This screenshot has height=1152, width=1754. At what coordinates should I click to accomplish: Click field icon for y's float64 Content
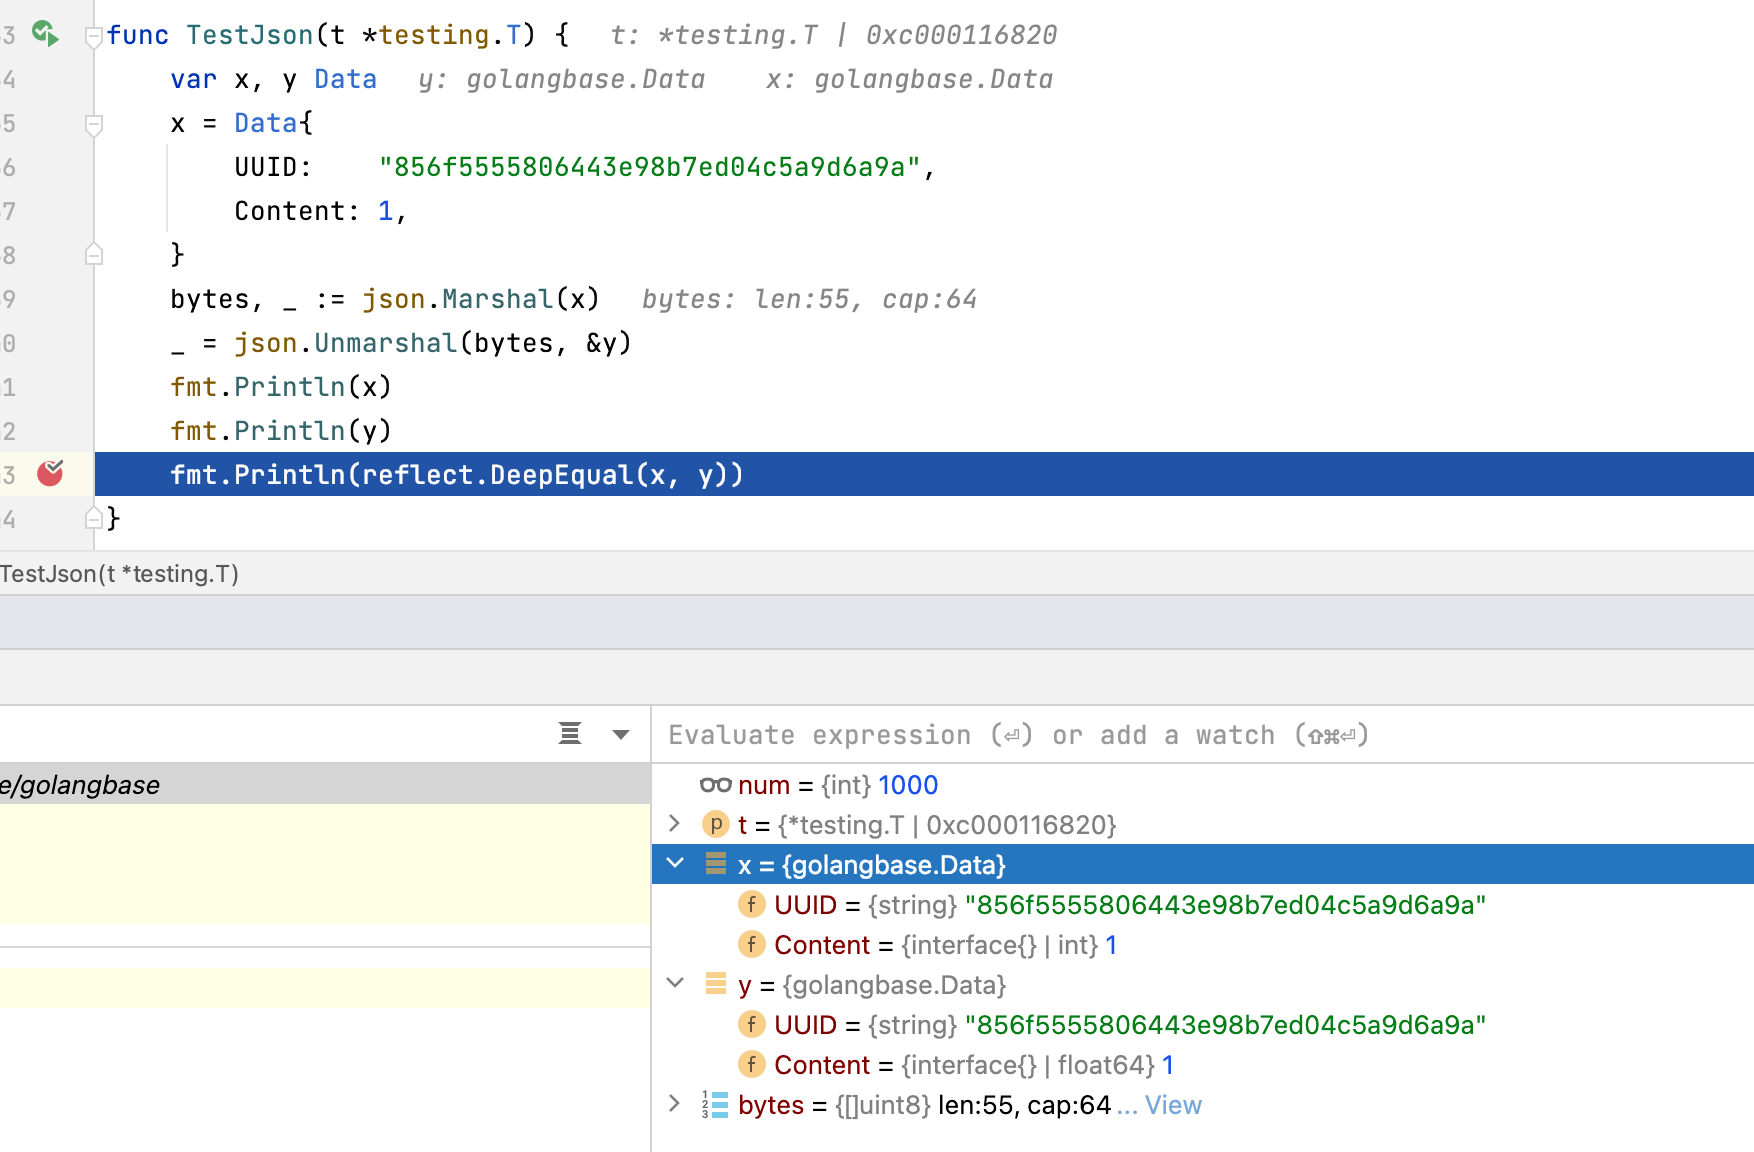tap(751, 1064)
